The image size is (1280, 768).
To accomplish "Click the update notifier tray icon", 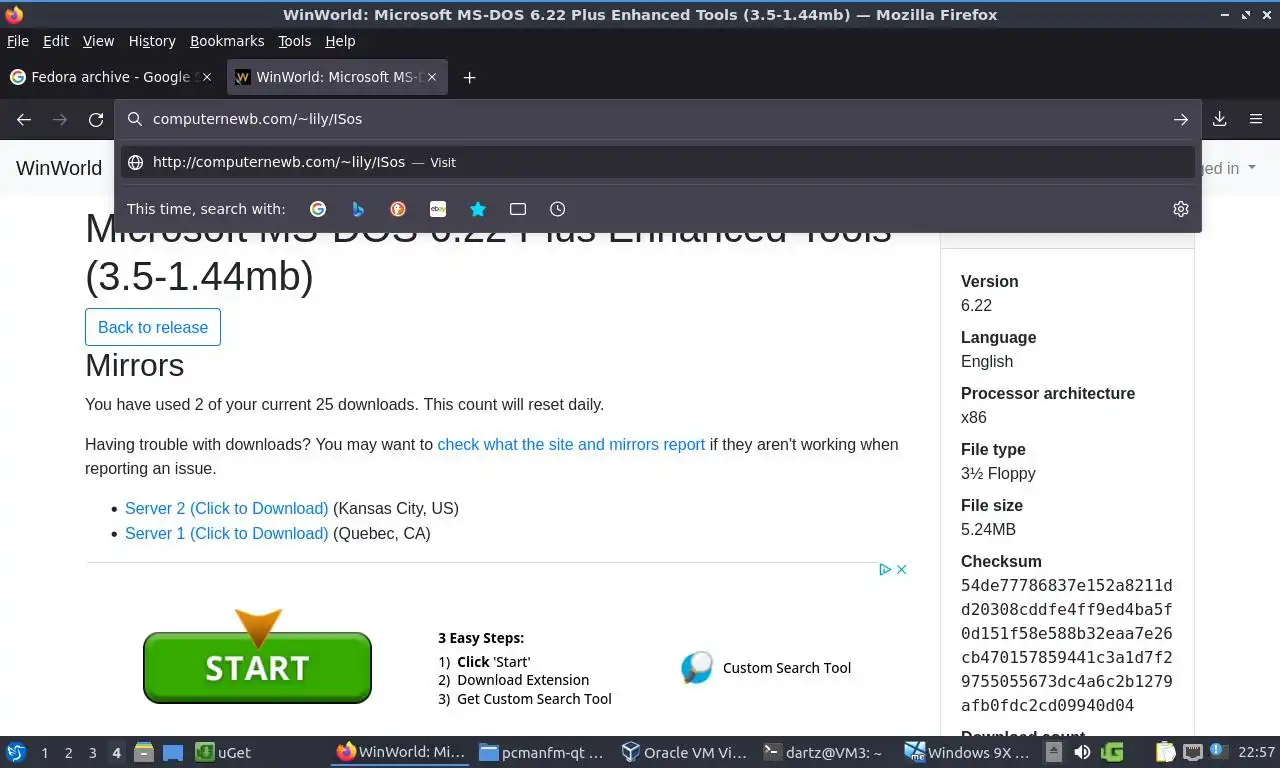I will tap(1217, 751).
